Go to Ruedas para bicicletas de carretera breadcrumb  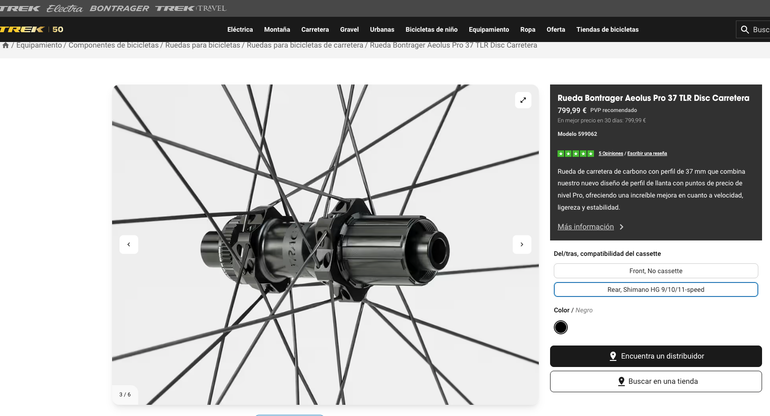point(305,45)
